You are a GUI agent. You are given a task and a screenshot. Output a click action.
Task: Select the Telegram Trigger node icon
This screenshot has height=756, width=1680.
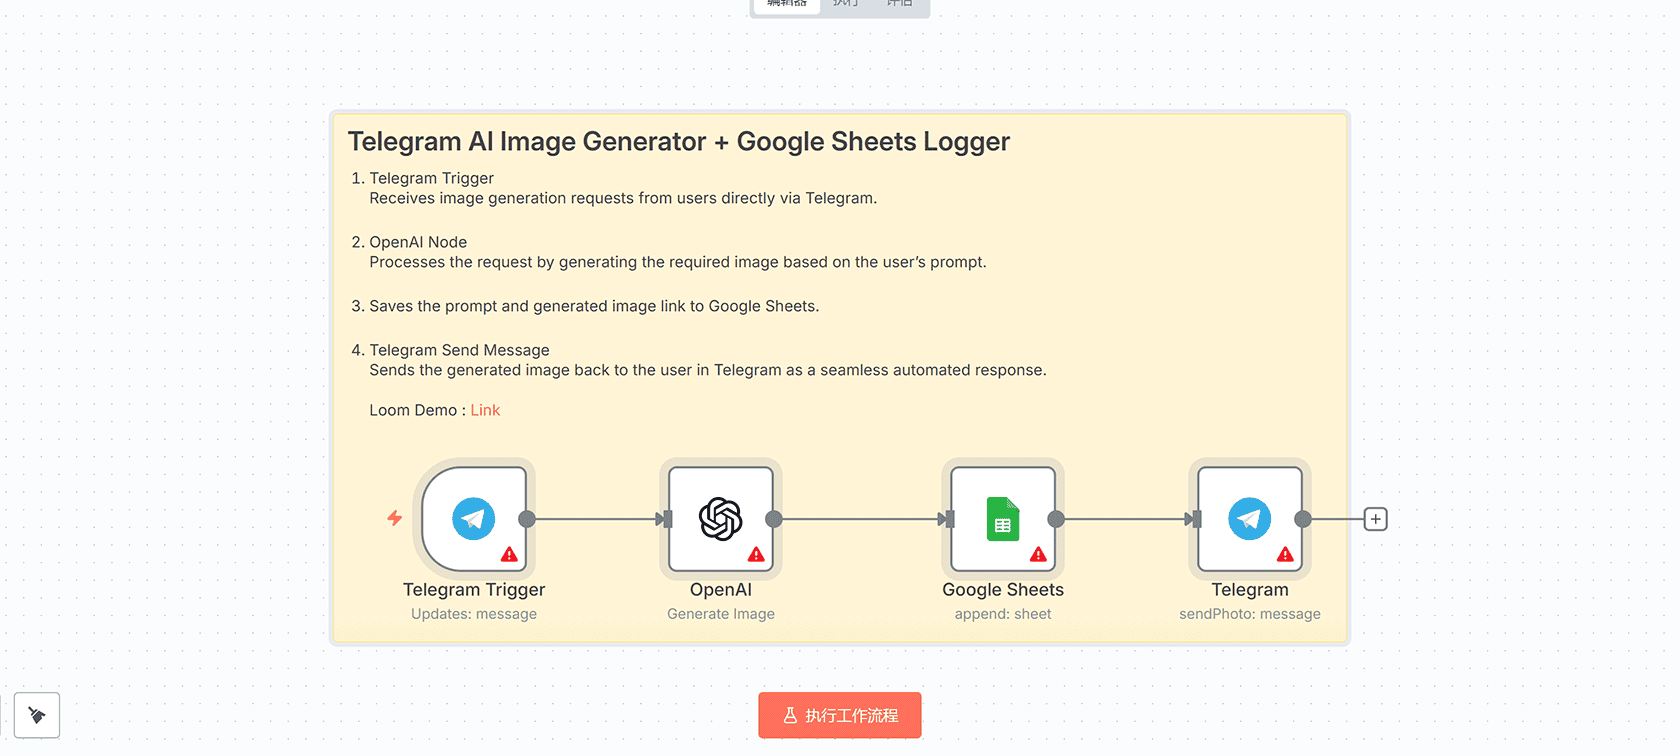click(473, 519)
